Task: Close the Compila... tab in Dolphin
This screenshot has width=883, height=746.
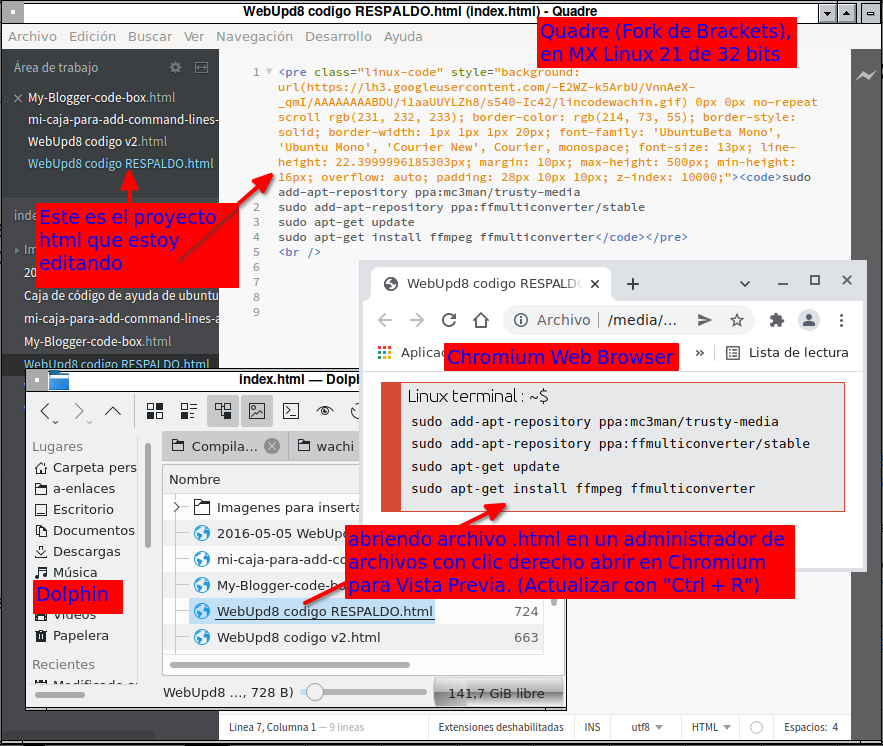Action: pos(272,446)
